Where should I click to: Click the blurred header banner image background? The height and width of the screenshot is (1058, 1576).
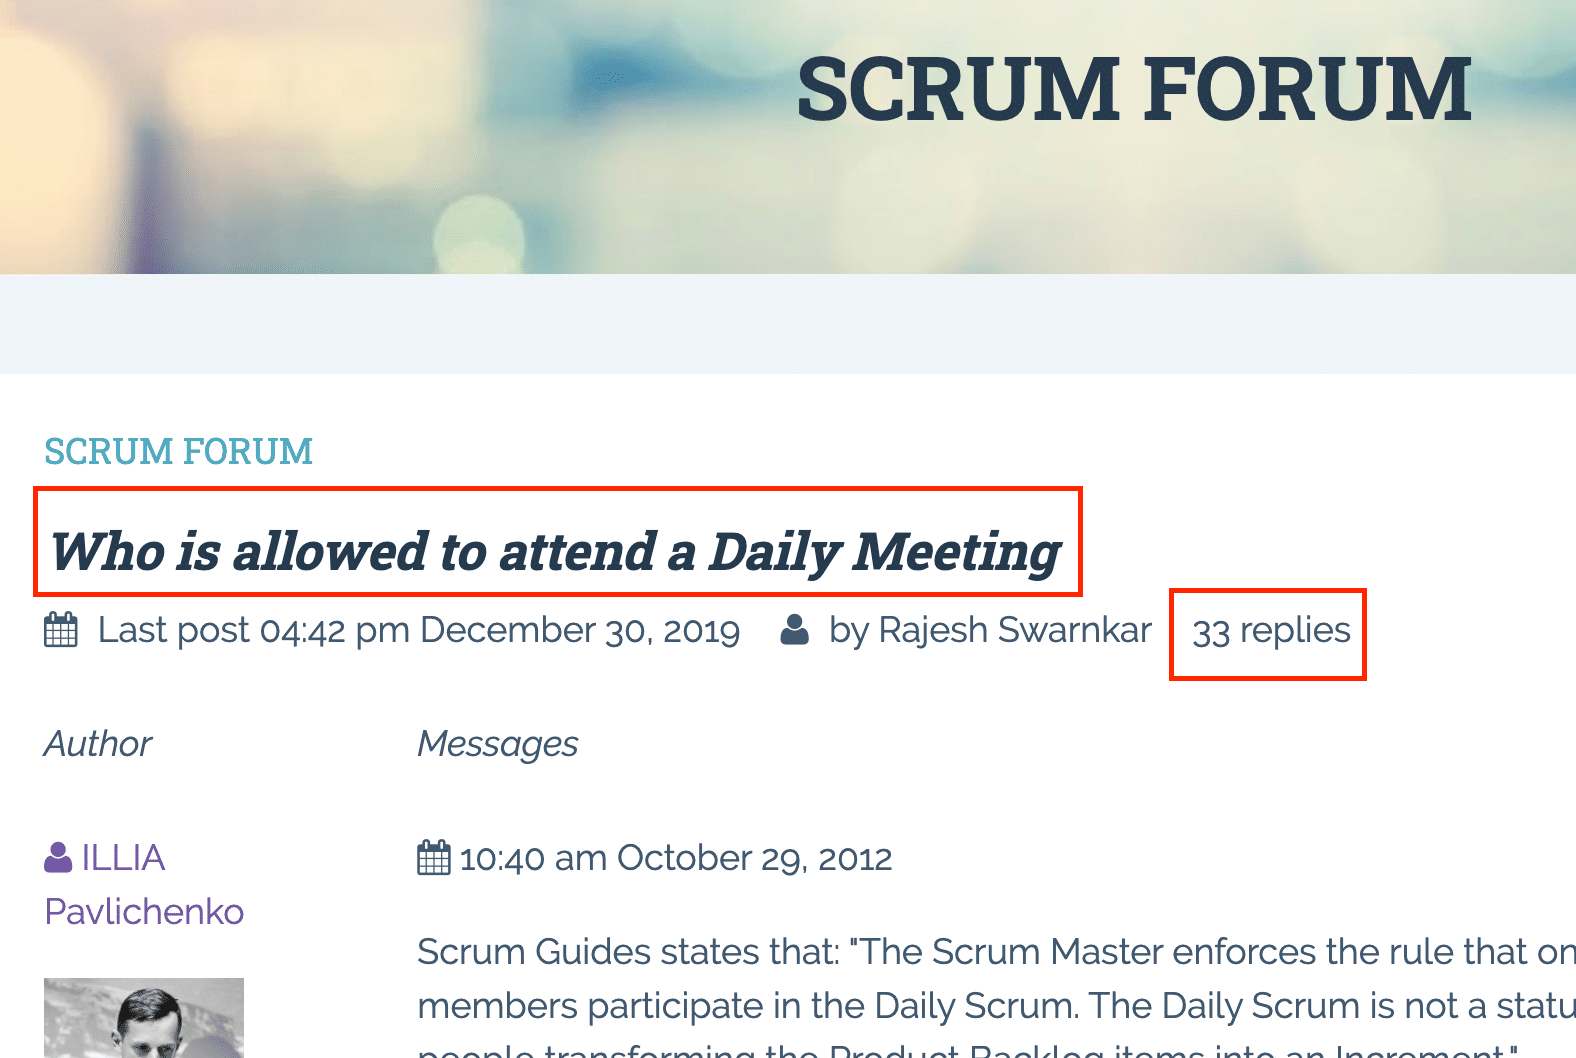(x=350, y=130)
